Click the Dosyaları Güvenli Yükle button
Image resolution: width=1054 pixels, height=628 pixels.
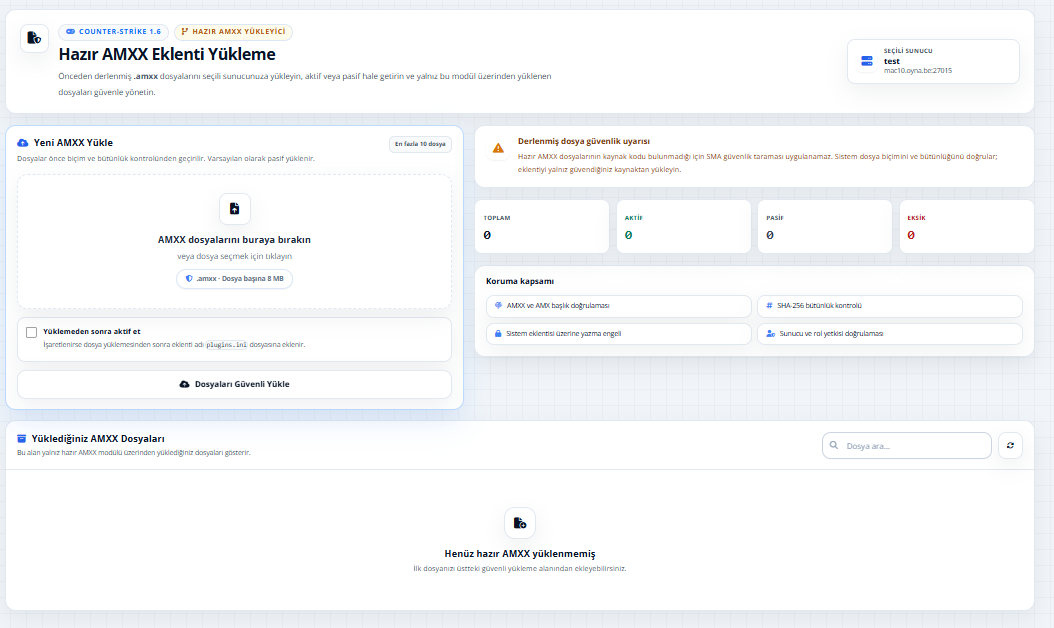(235, 385)
